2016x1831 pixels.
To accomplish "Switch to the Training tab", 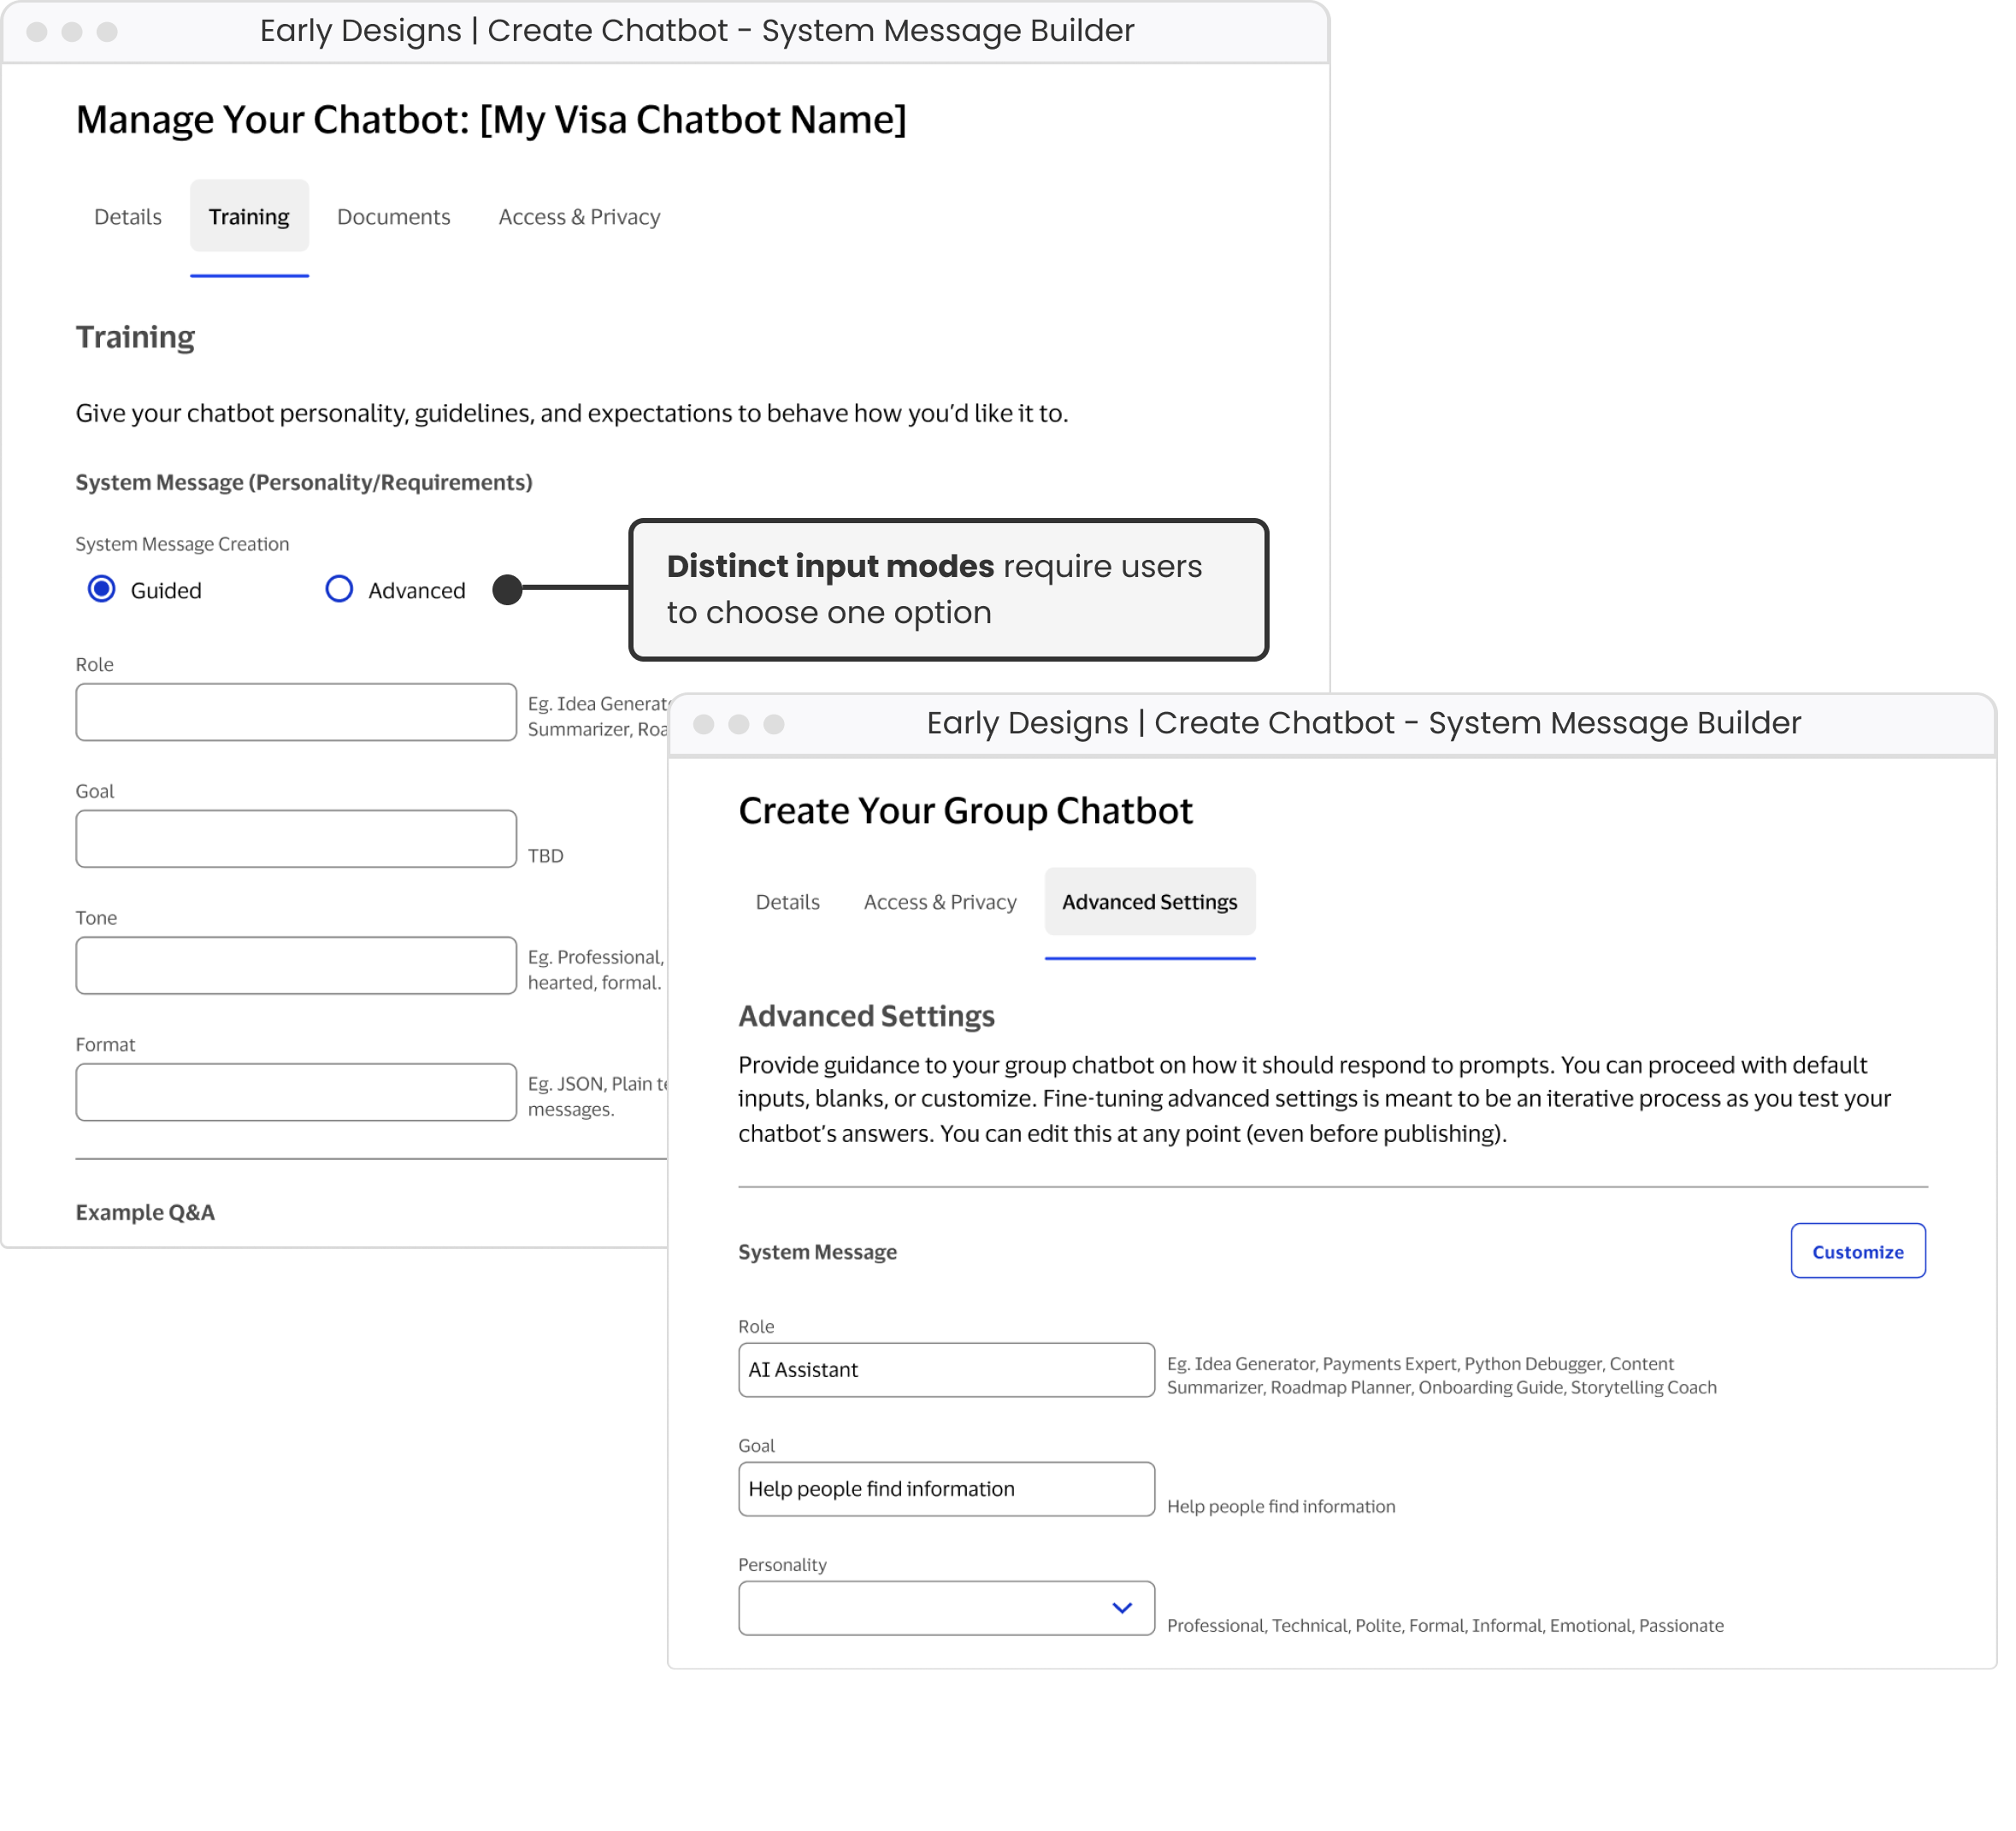I will (249, 216).
